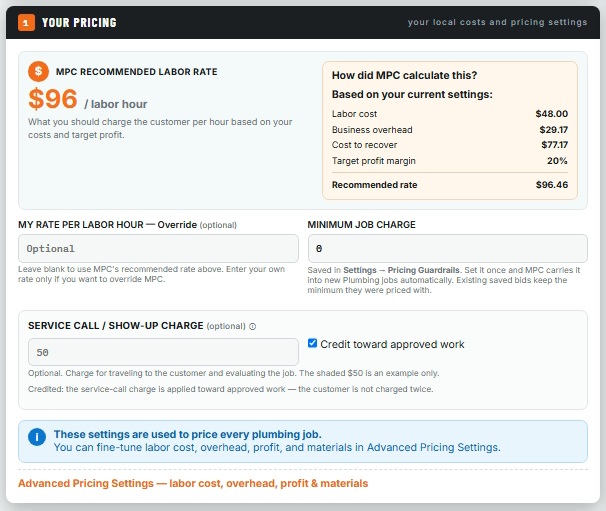606x511 pixels.
Task: Expand Advanced Pricing Settings section
Action: click(193, 483)
